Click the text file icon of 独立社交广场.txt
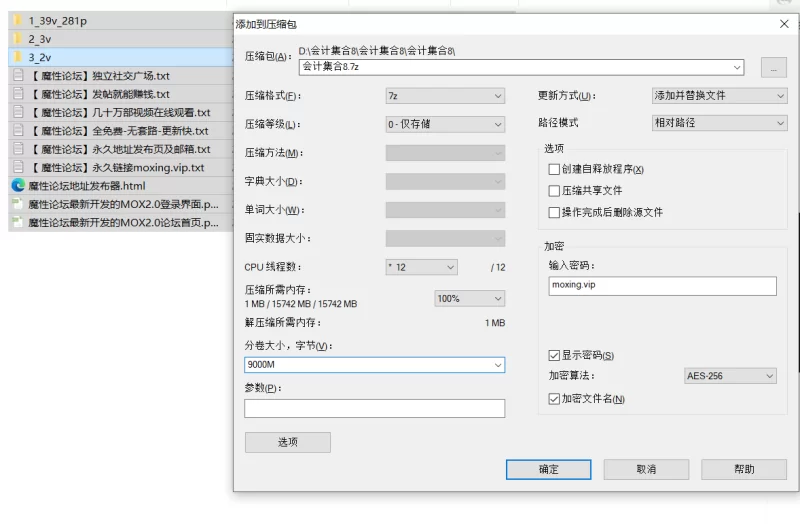The width and height of the screenshot is (800, 524). coord(18,76)
